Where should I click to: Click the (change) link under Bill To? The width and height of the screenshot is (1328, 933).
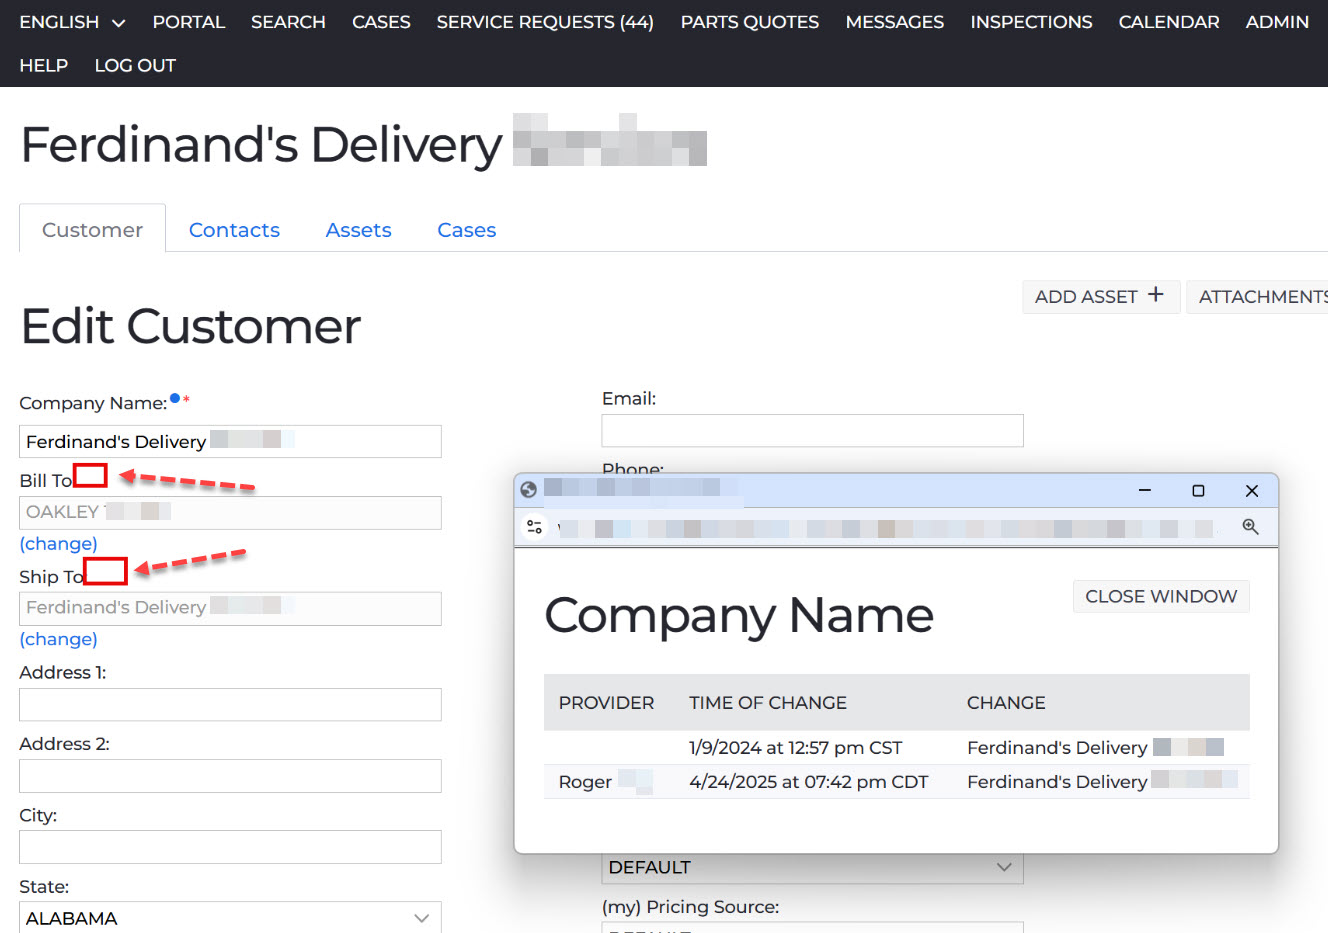[58, 543]
